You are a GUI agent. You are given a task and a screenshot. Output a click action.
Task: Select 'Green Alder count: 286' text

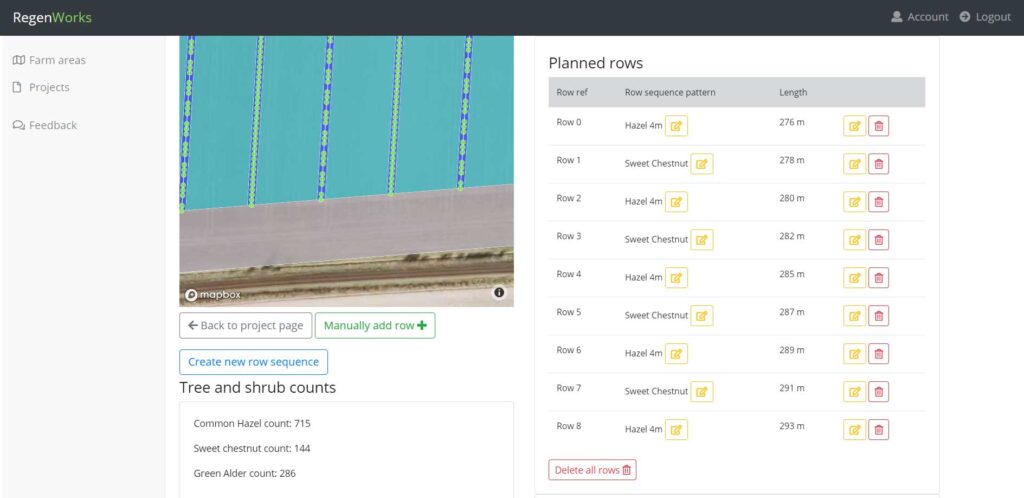pyautogui.click(x=245, y=473)
